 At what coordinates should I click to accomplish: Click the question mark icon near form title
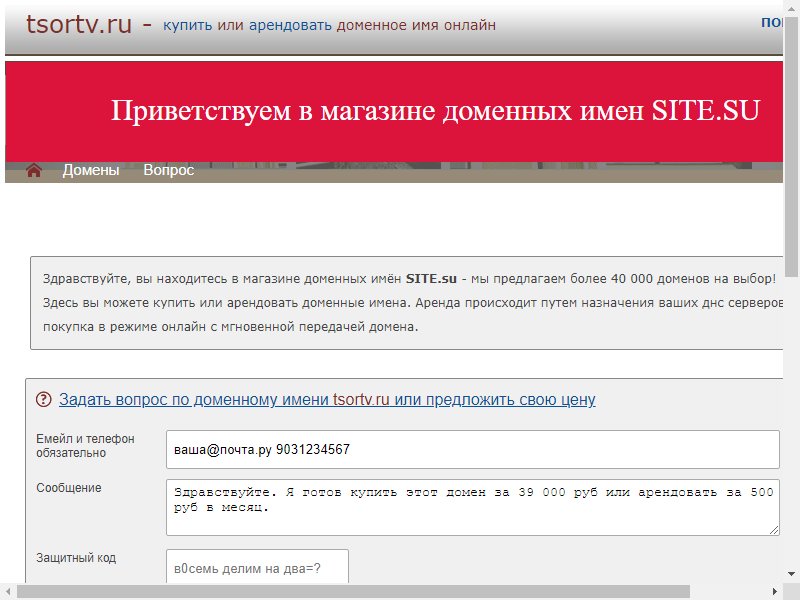[x=44, y=399]
